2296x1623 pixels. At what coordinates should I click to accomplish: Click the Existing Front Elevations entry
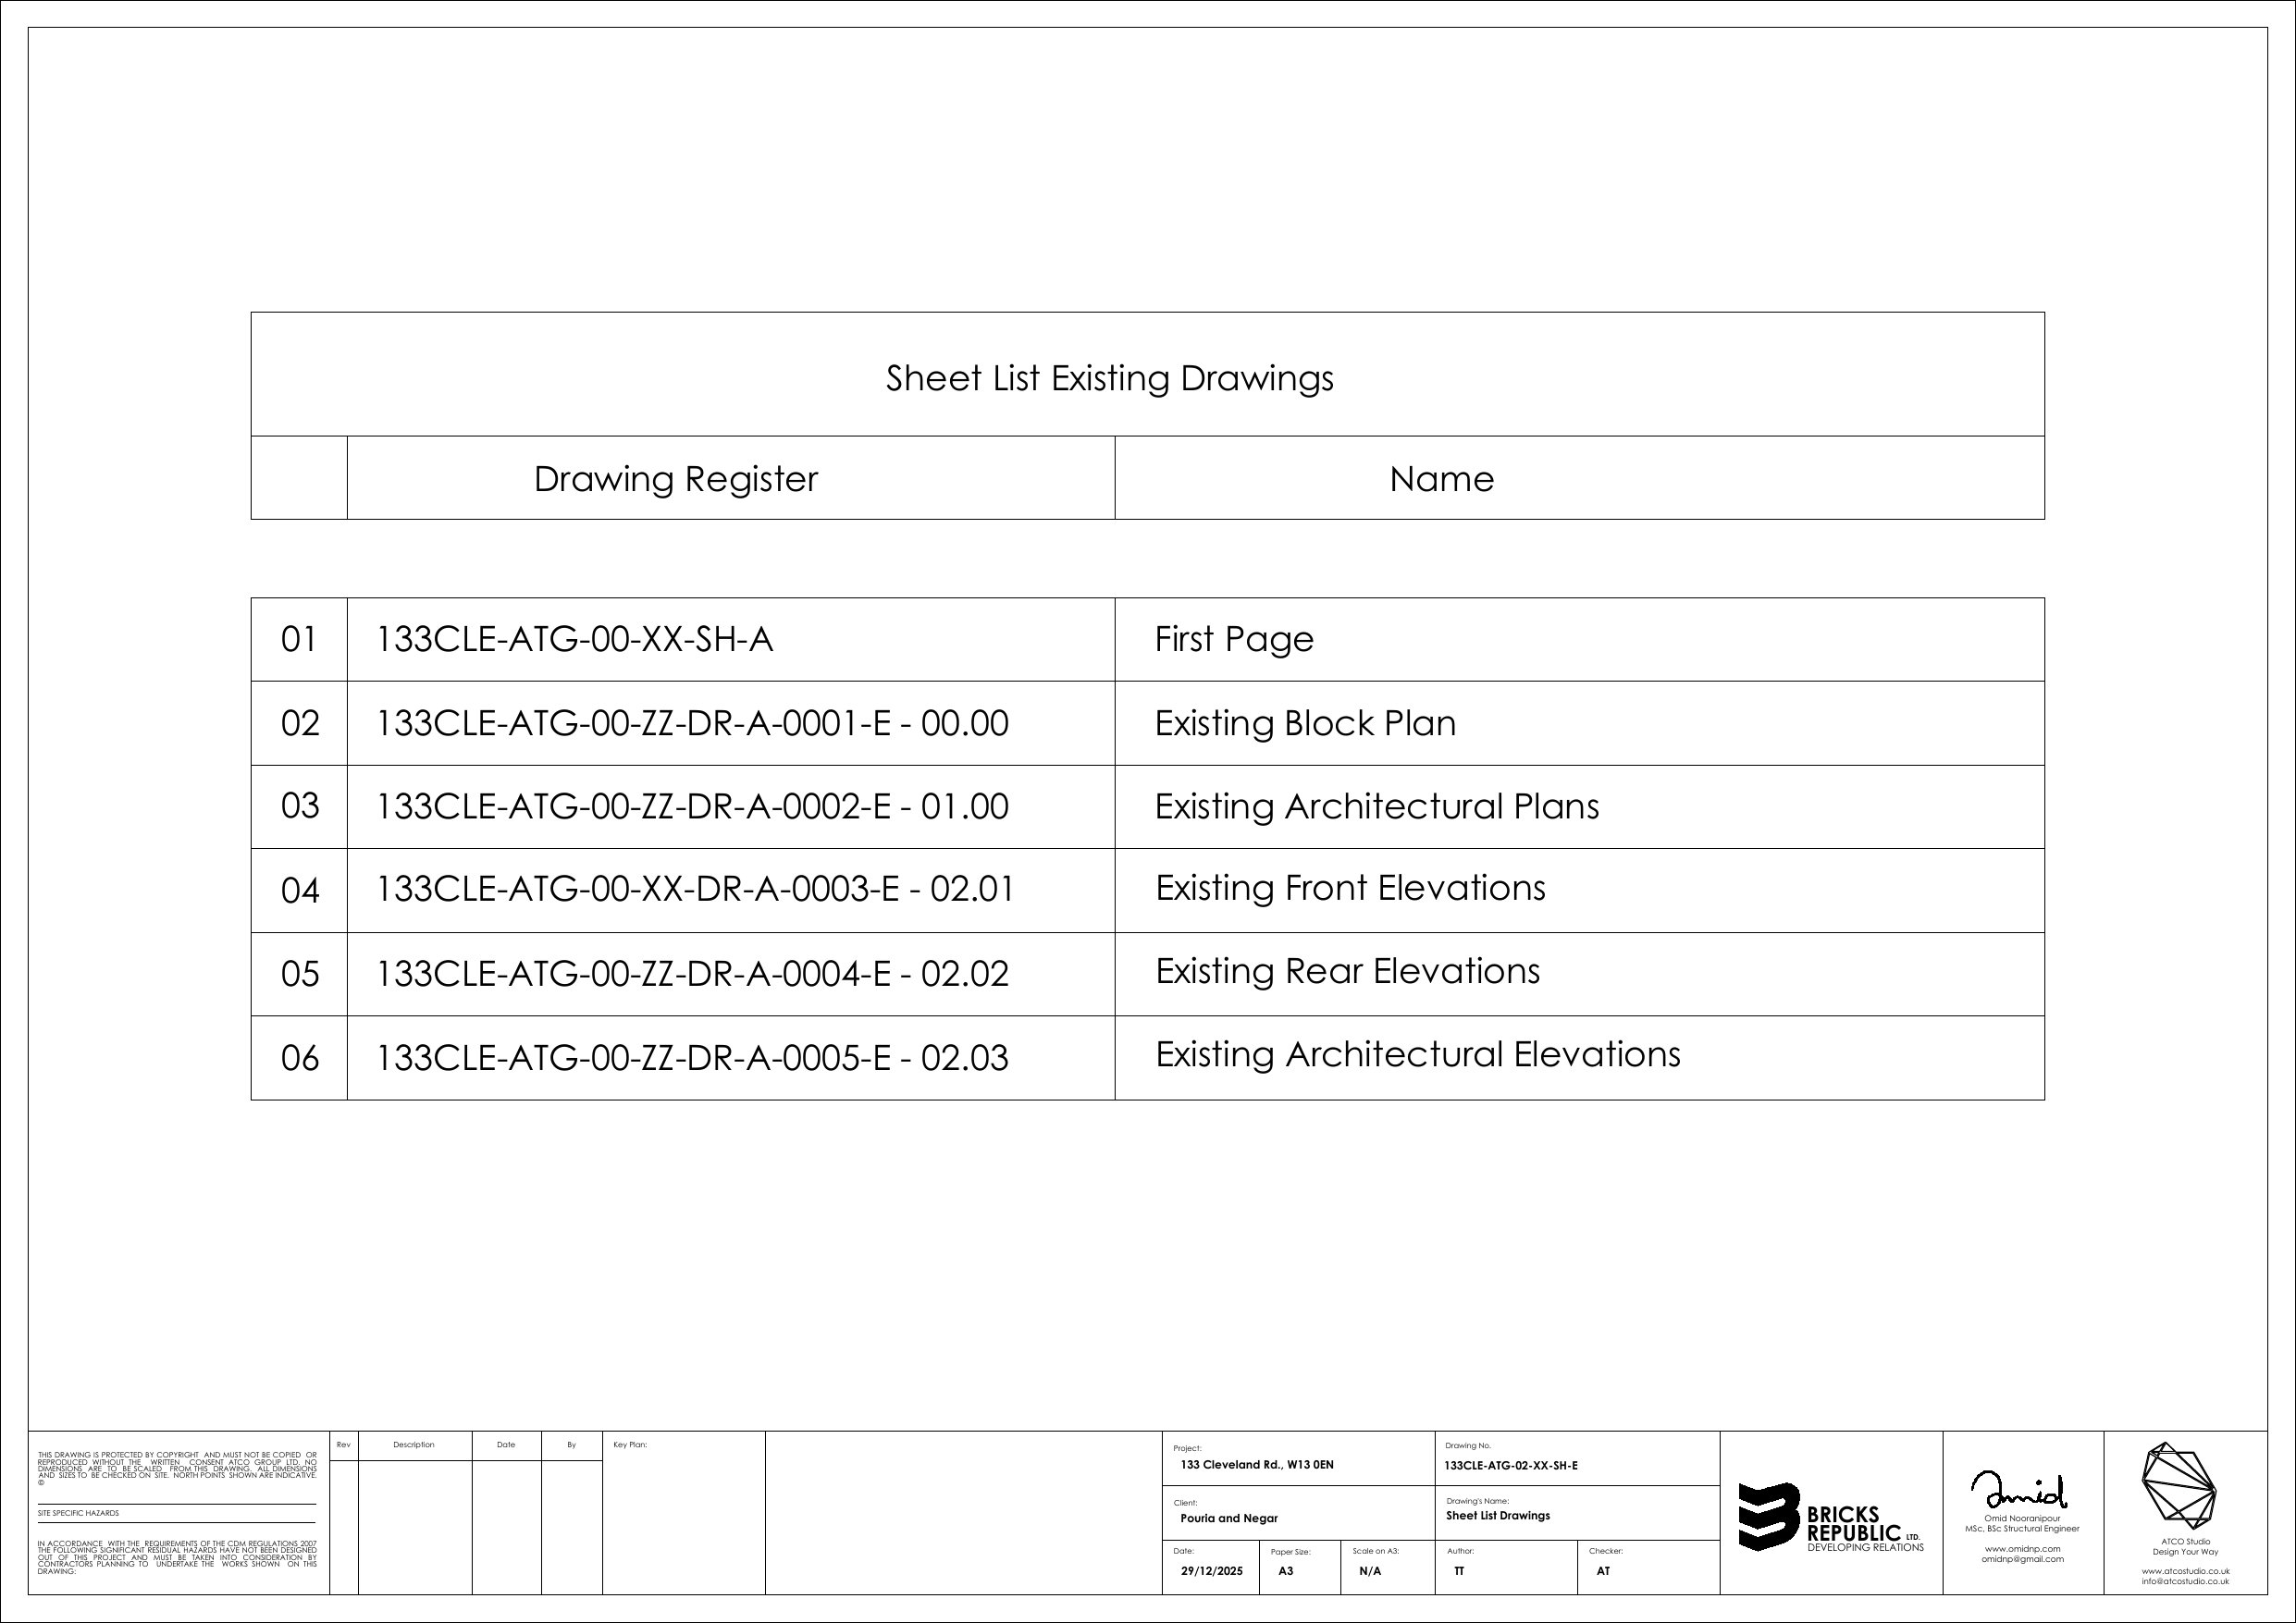click(1350, 888)
